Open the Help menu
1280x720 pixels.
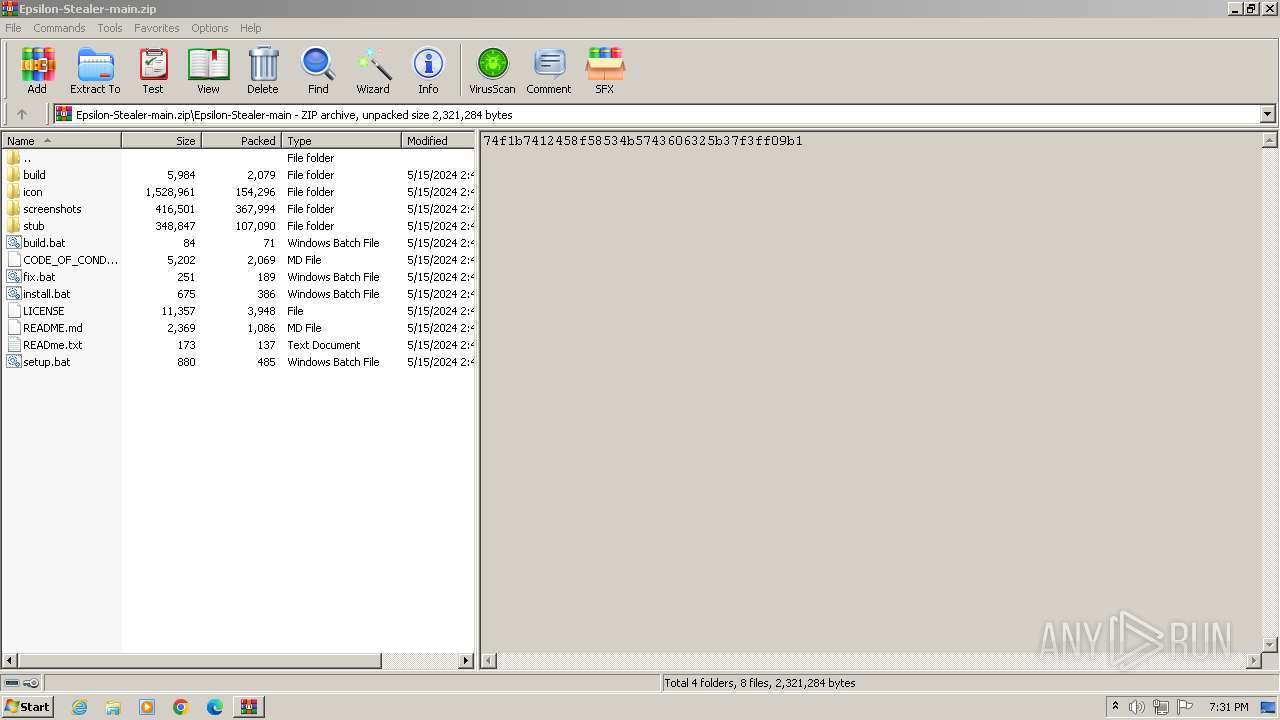point(251,28)
